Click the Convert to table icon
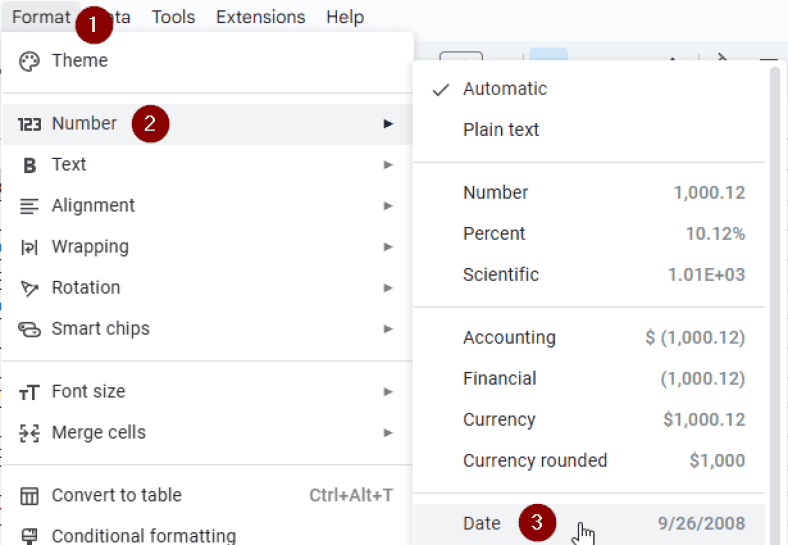 tap(29, 496)
